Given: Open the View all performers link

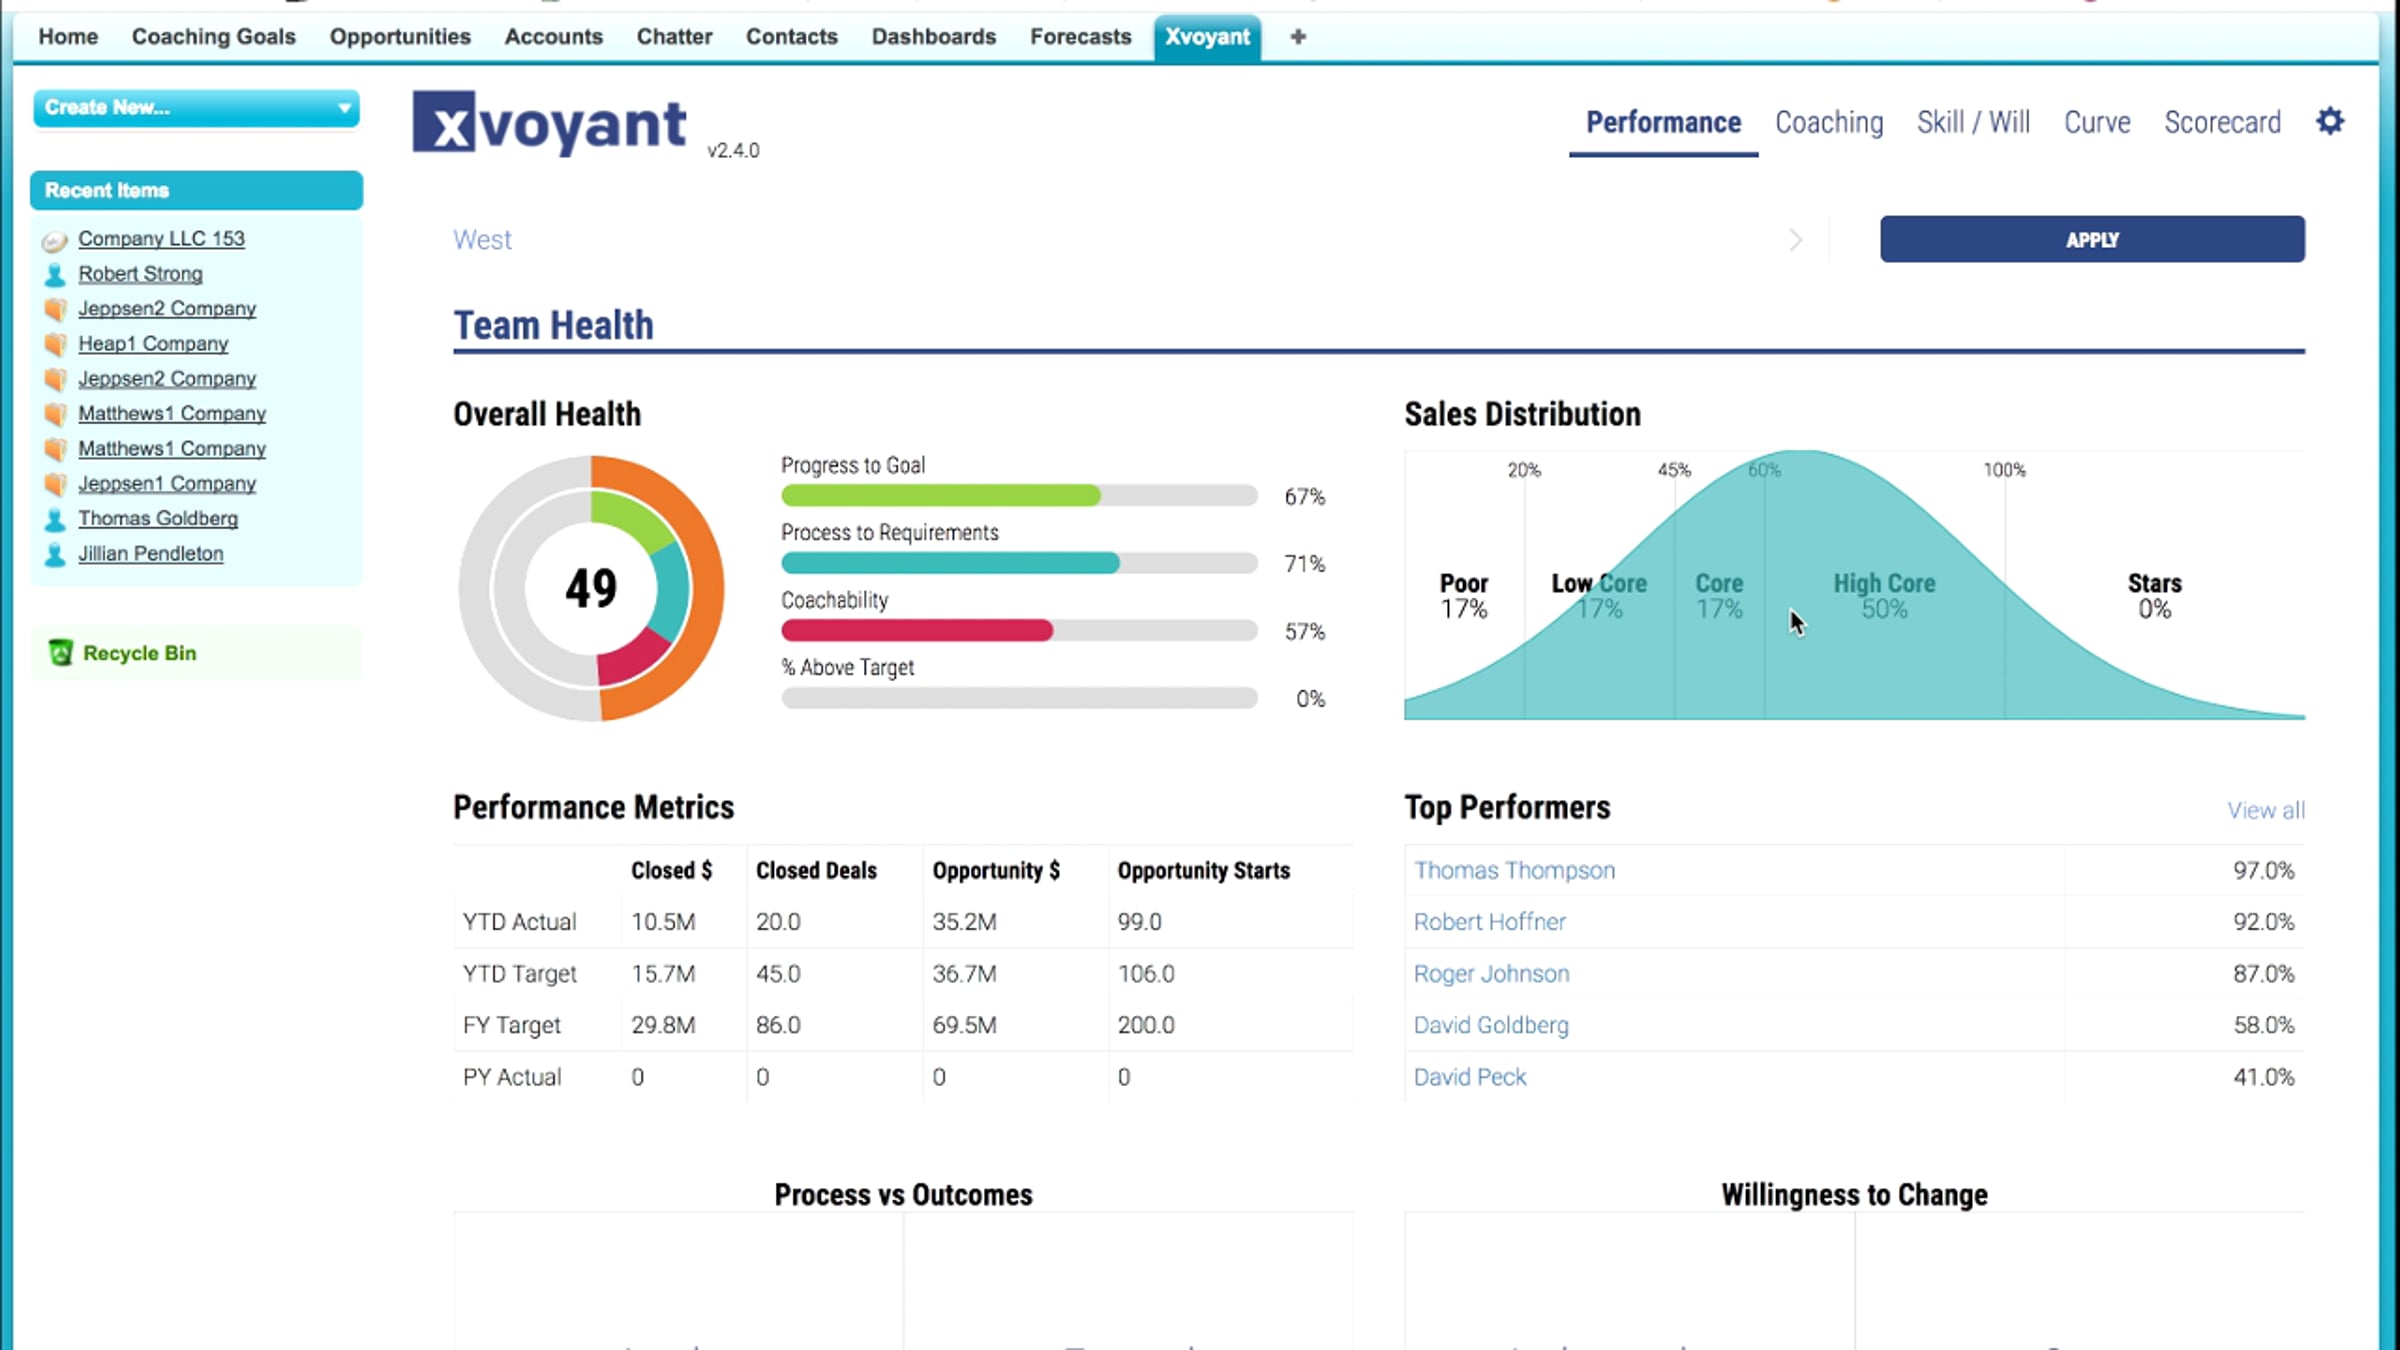Looking at the screenshot, I should coord(2265,810).
